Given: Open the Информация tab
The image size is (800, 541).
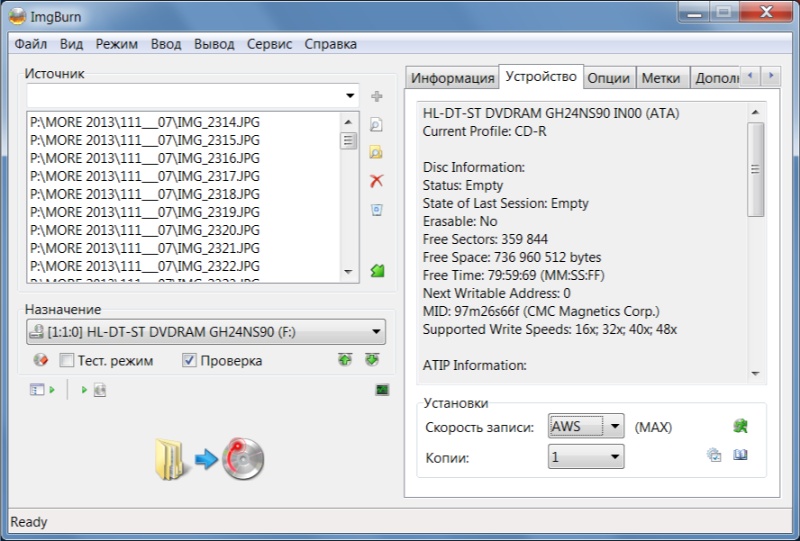Looking at the screenshot, I should (452, 78).
